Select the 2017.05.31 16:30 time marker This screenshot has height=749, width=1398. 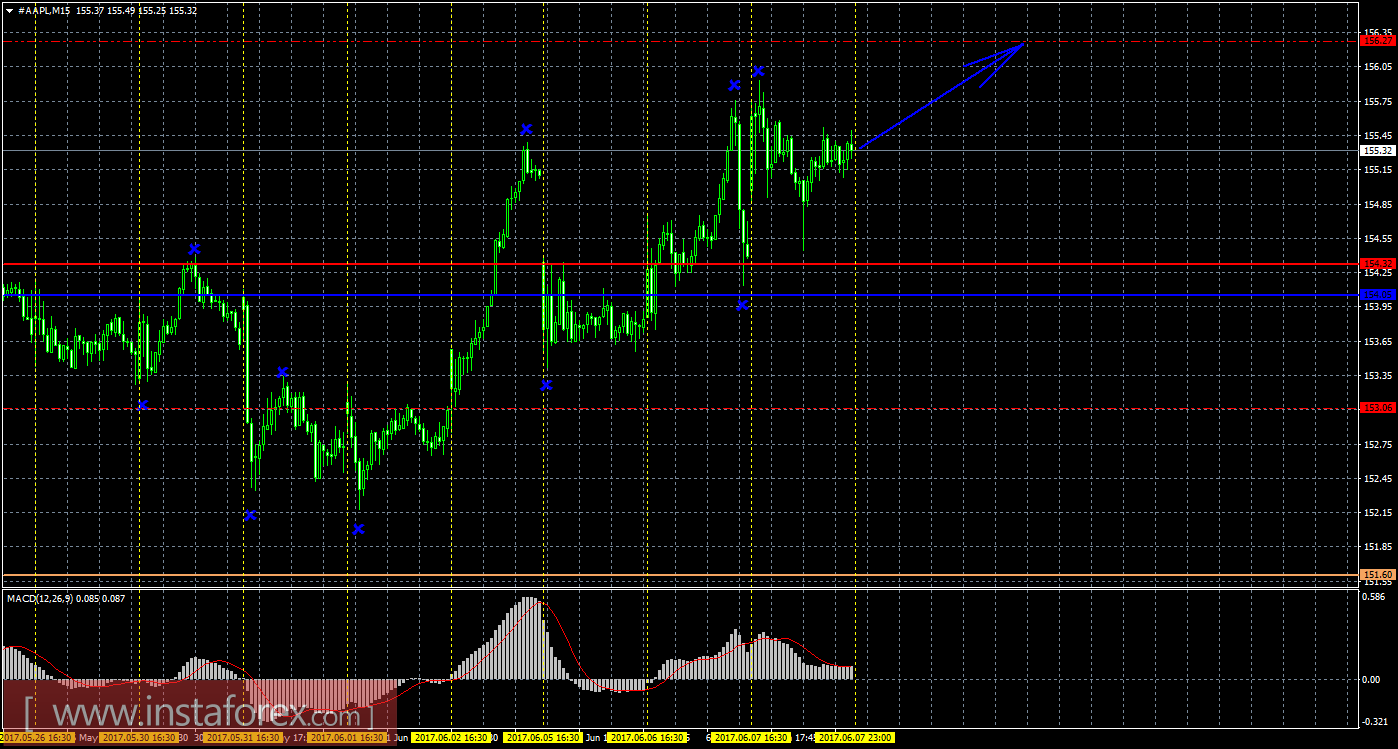242,738
